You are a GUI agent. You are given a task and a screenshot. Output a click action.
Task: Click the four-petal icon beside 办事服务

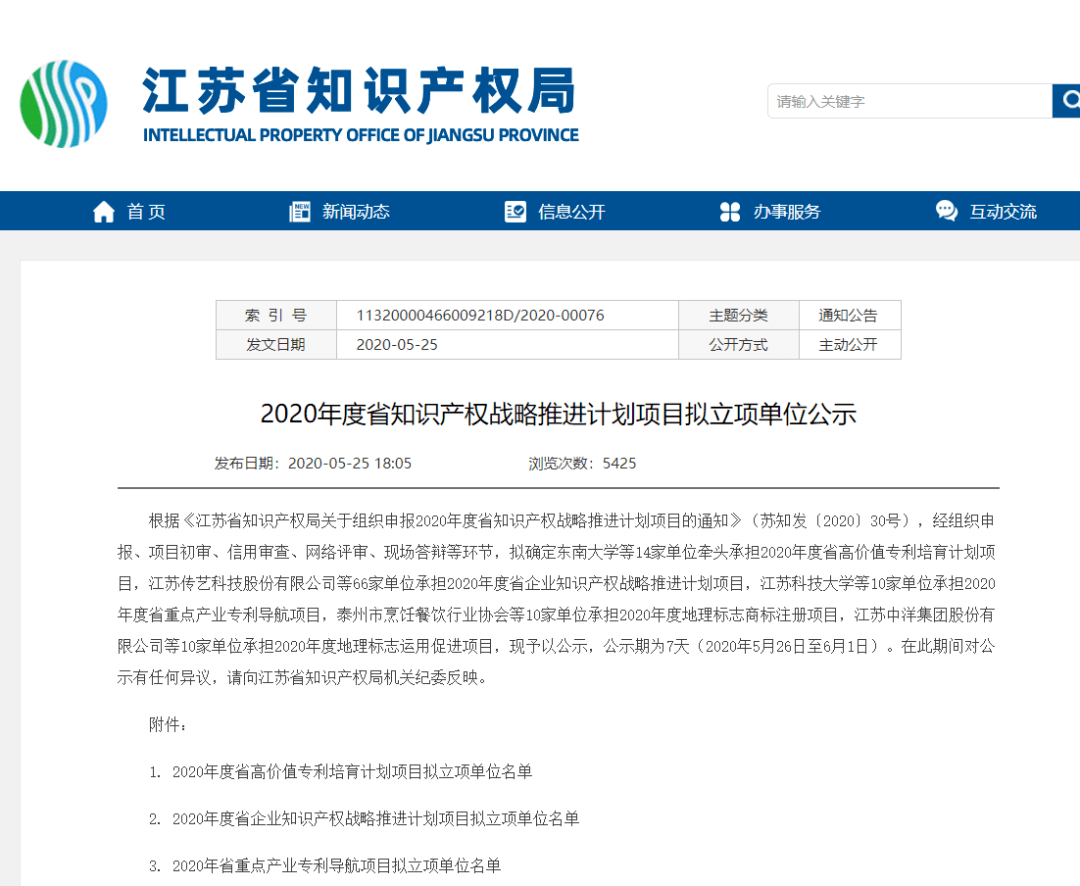(730, 212)
